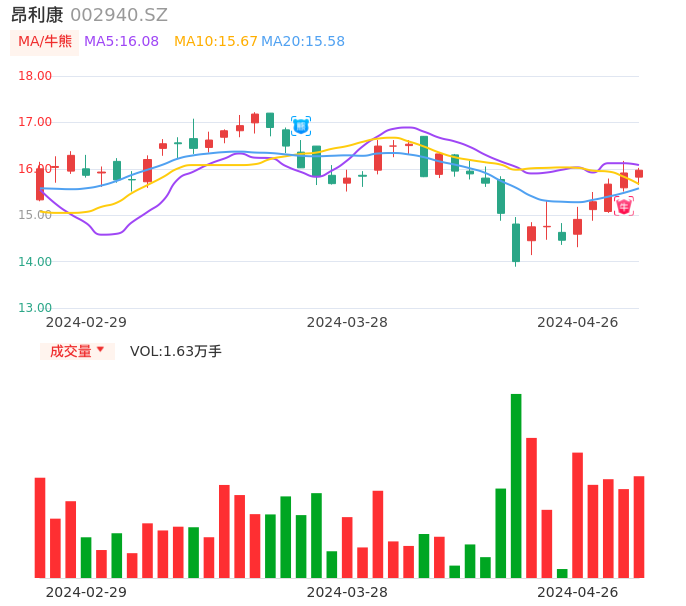Click the stock code 002940.SZ
Image resolution: width=686 pixels, height=606 pixels.
click(x=119, y=15)
